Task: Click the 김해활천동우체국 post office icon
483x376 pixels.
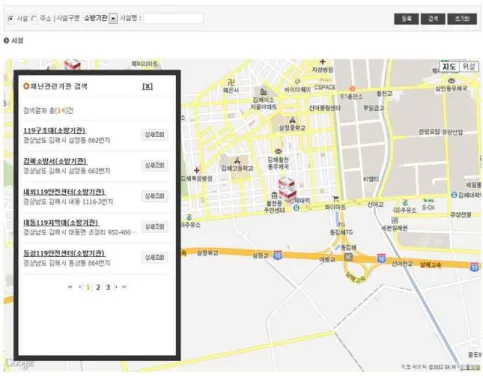Action: 278,152
